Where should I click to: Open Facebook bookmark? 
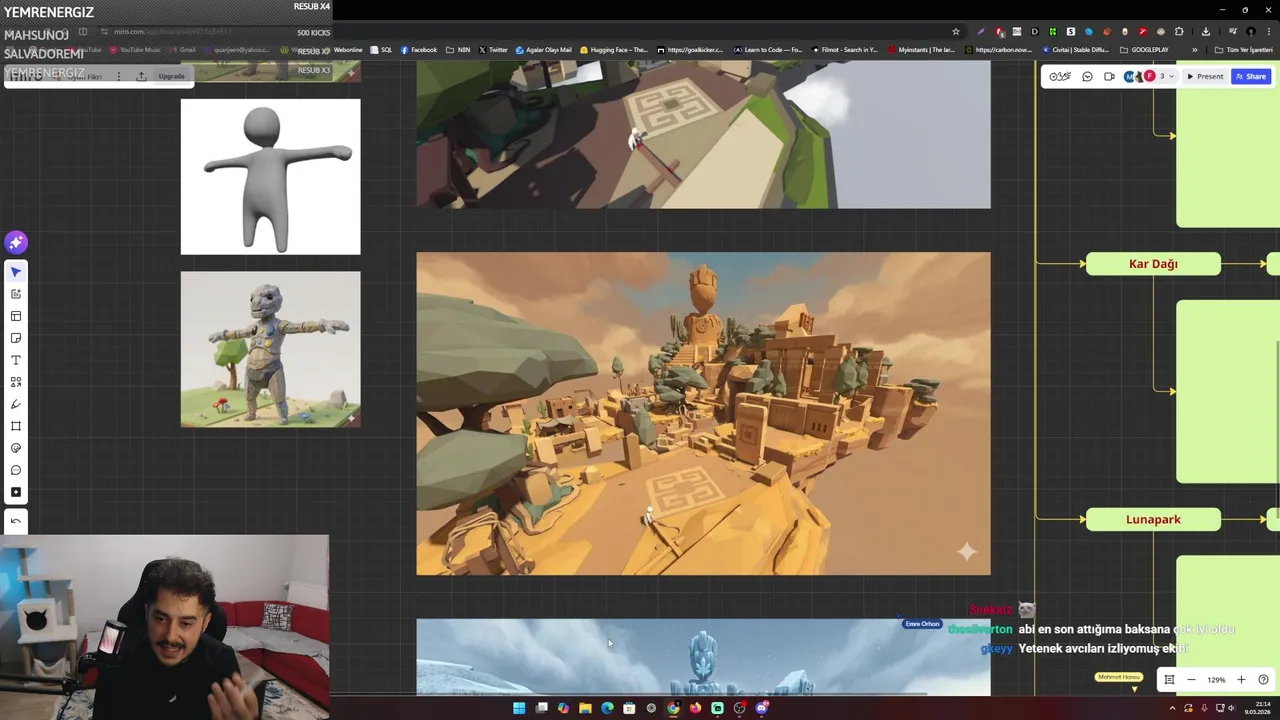click(x=419, y=50)
